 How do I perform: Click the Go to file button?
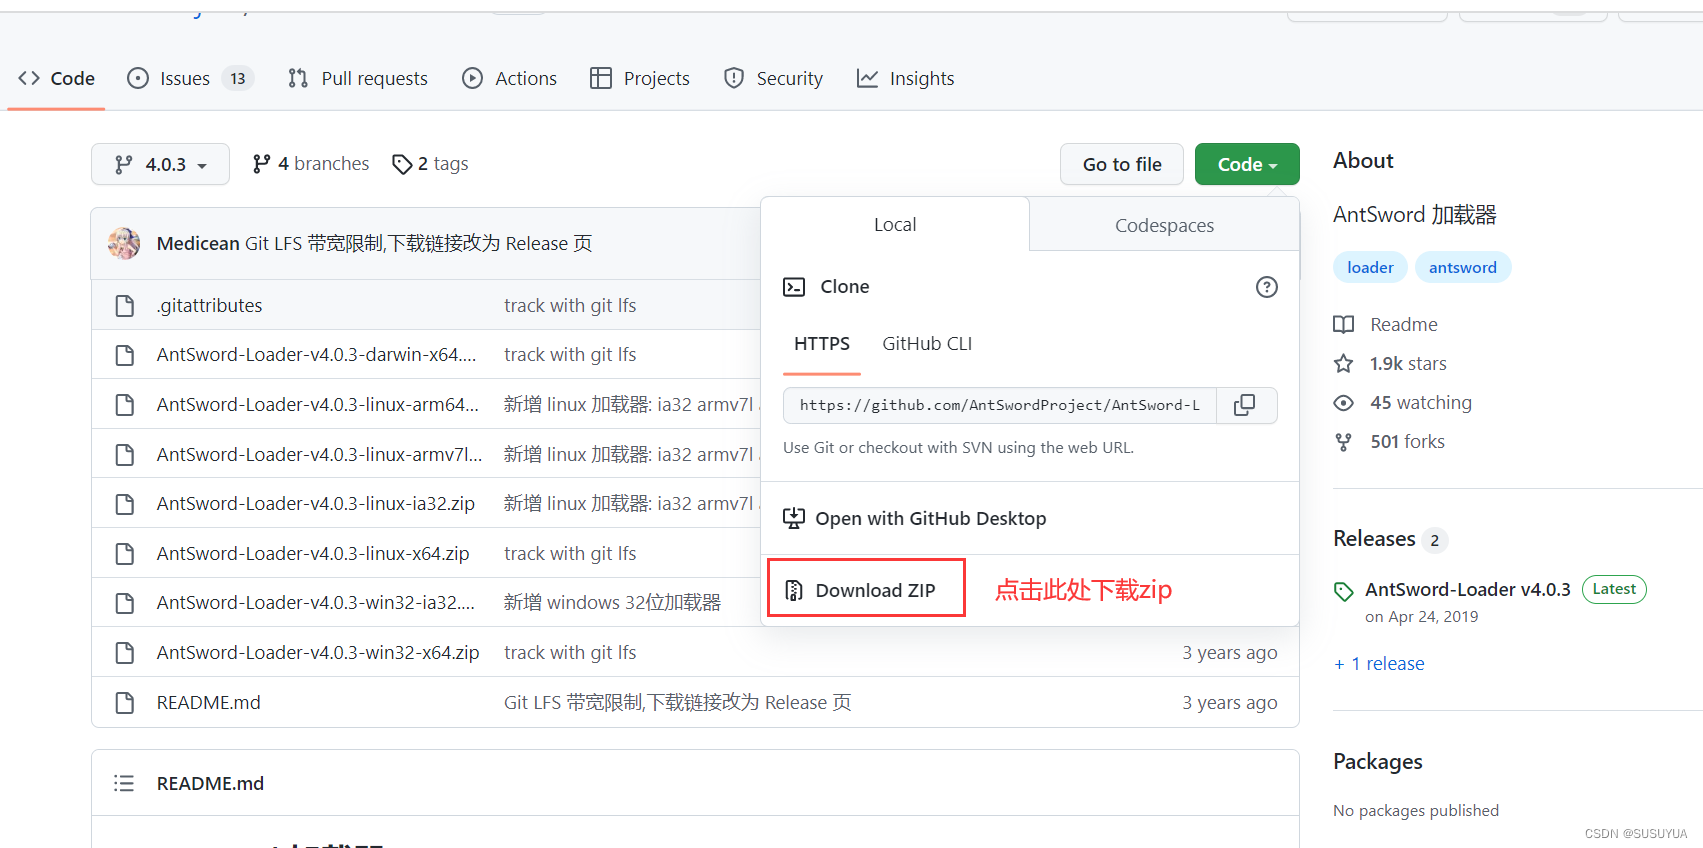tap(1122, 164)
